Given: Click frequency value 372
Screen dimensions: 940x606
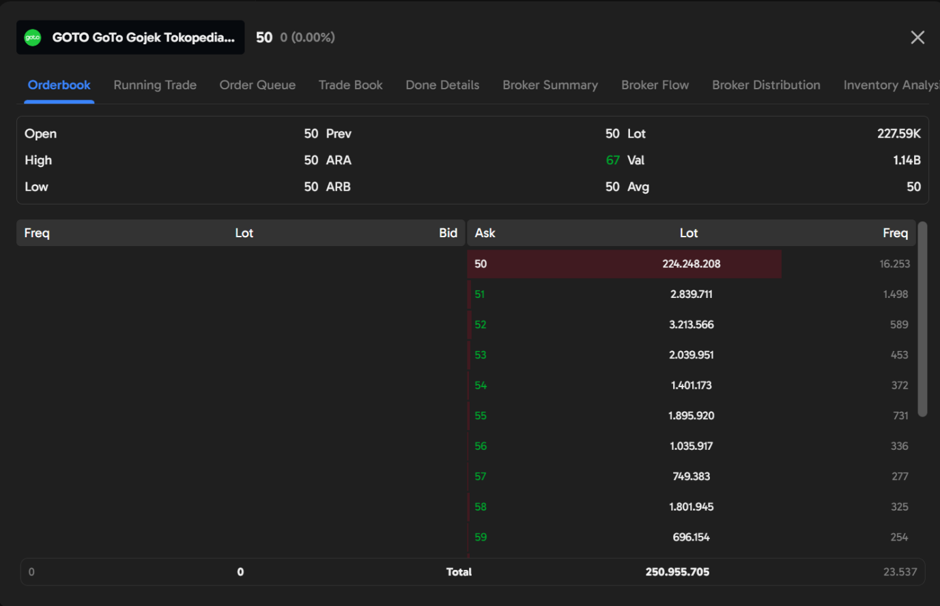Looking at the screenshot, I should coord(900,385).
